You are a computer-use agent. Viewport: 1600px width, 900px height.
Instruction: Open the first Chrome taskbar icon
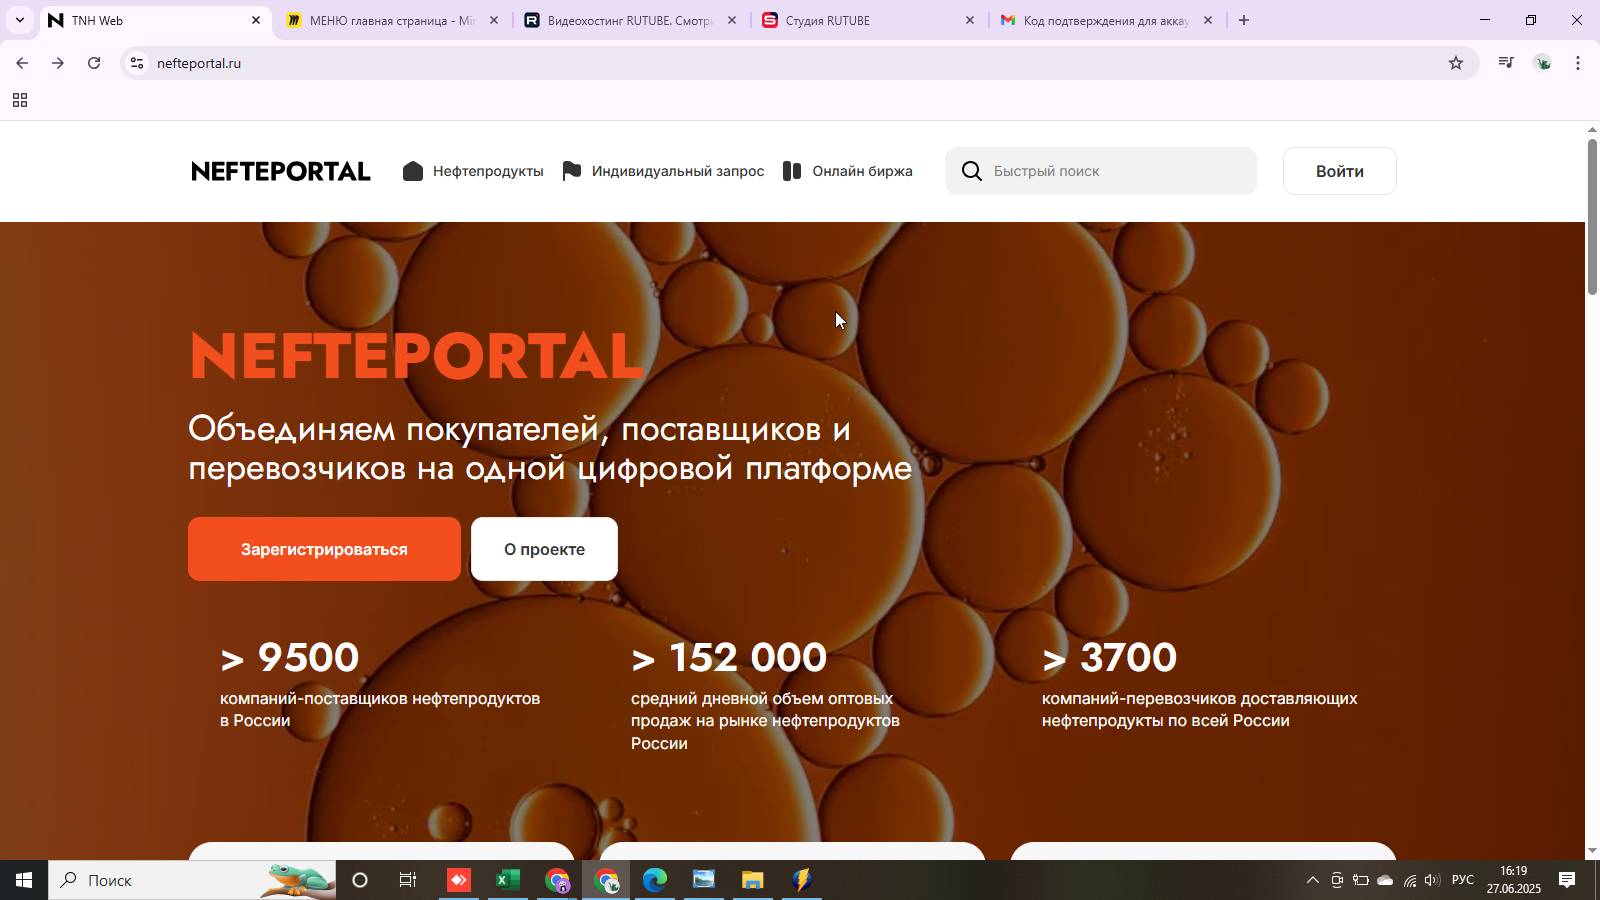(557, 880)
